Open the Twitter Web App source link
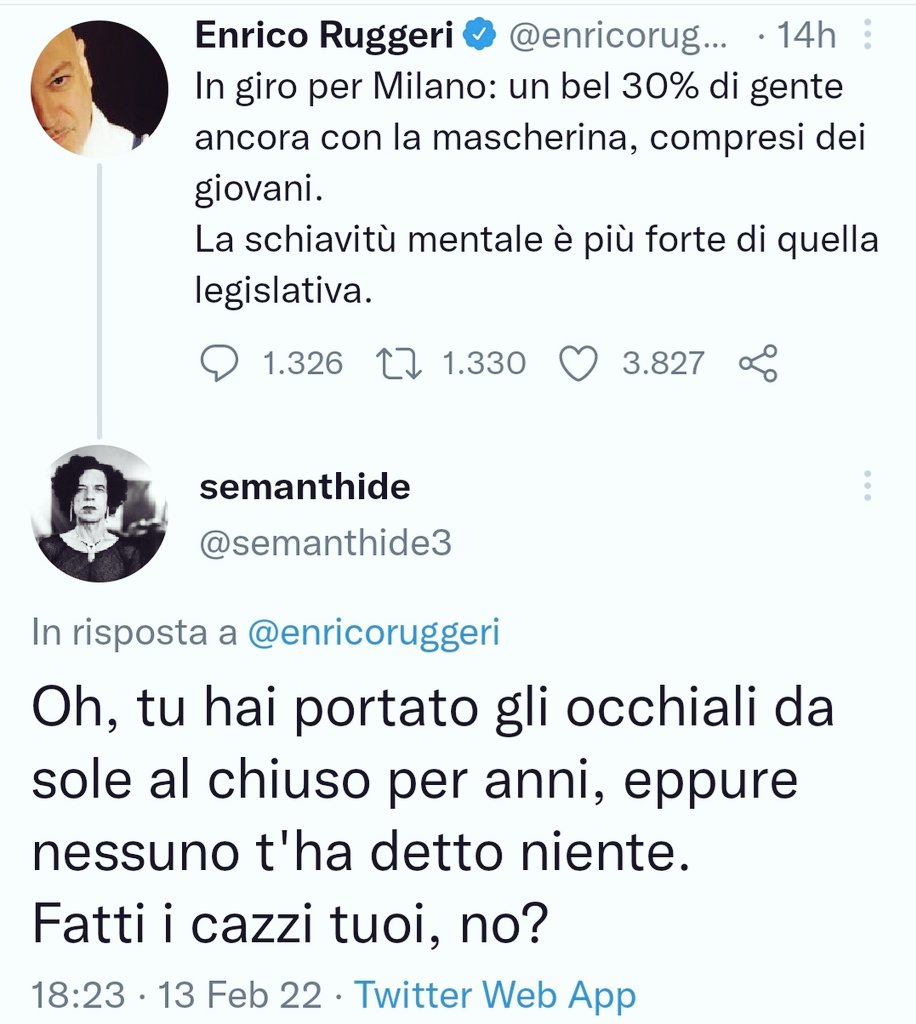The height and width of the screenshot is (1024, 916). point(495,995)
